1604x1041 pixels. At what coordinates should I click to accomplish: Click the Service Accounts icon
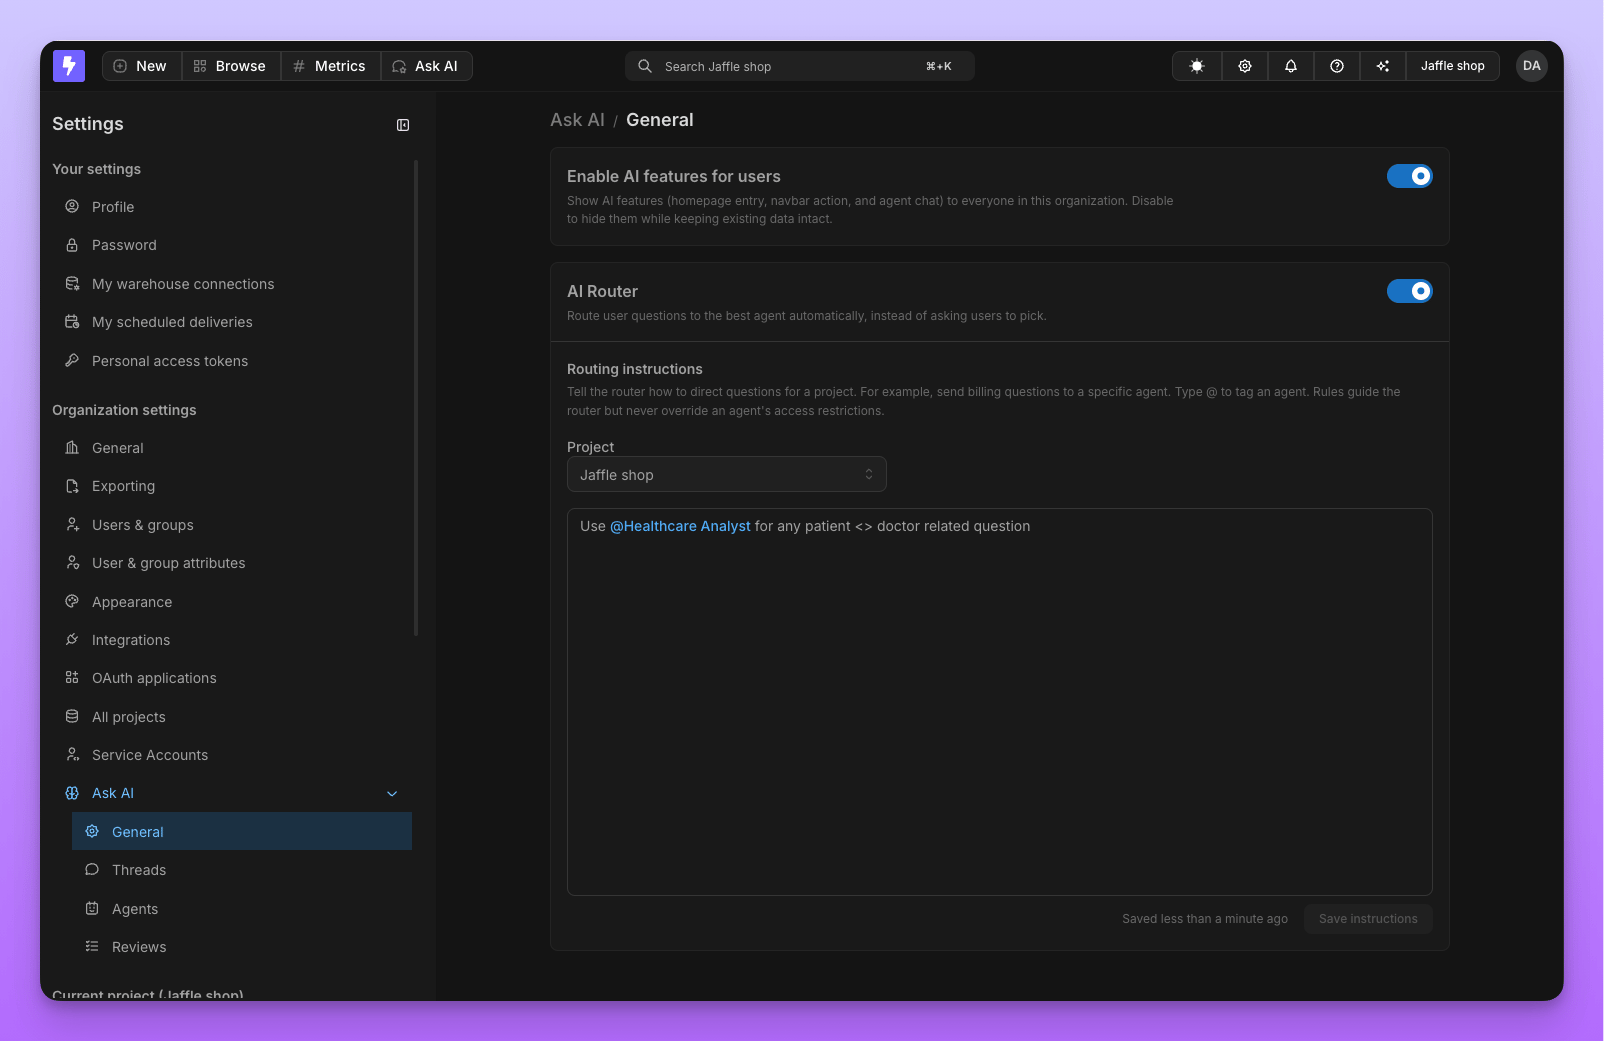[72, 754]
